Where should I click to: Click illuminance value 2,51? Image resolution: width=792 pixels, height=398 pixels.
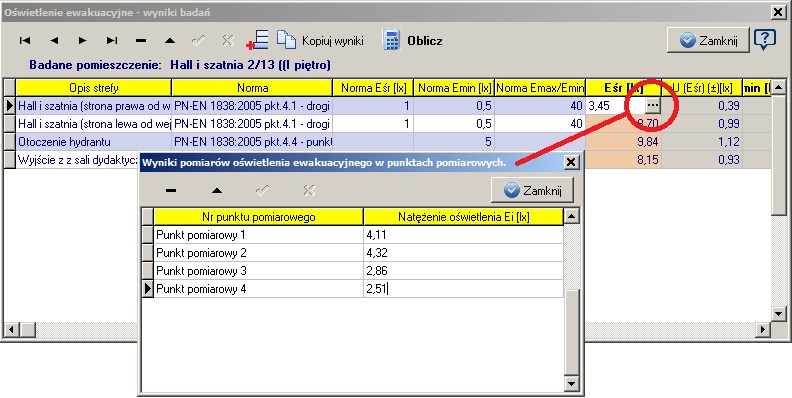click(x=464, y=289)
